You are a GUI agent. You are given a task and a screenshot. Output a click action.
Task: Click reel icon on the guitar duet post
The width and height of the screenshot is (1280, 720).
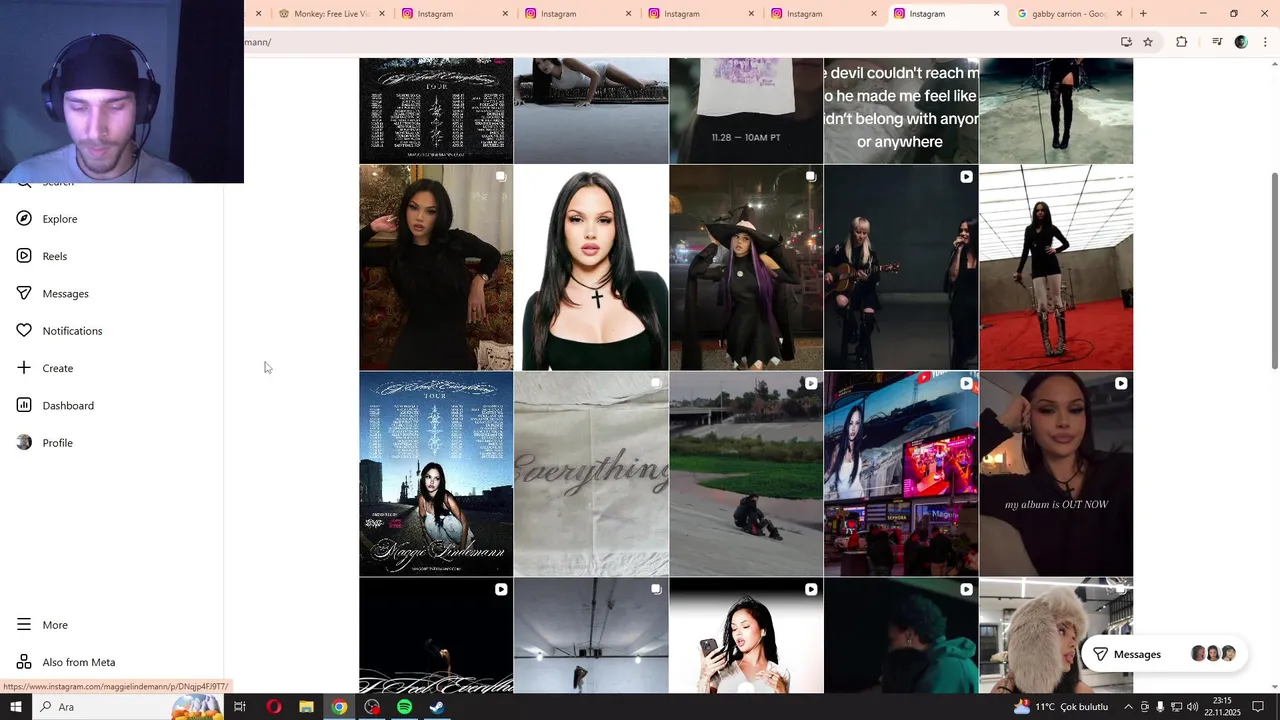click(966, 177)
